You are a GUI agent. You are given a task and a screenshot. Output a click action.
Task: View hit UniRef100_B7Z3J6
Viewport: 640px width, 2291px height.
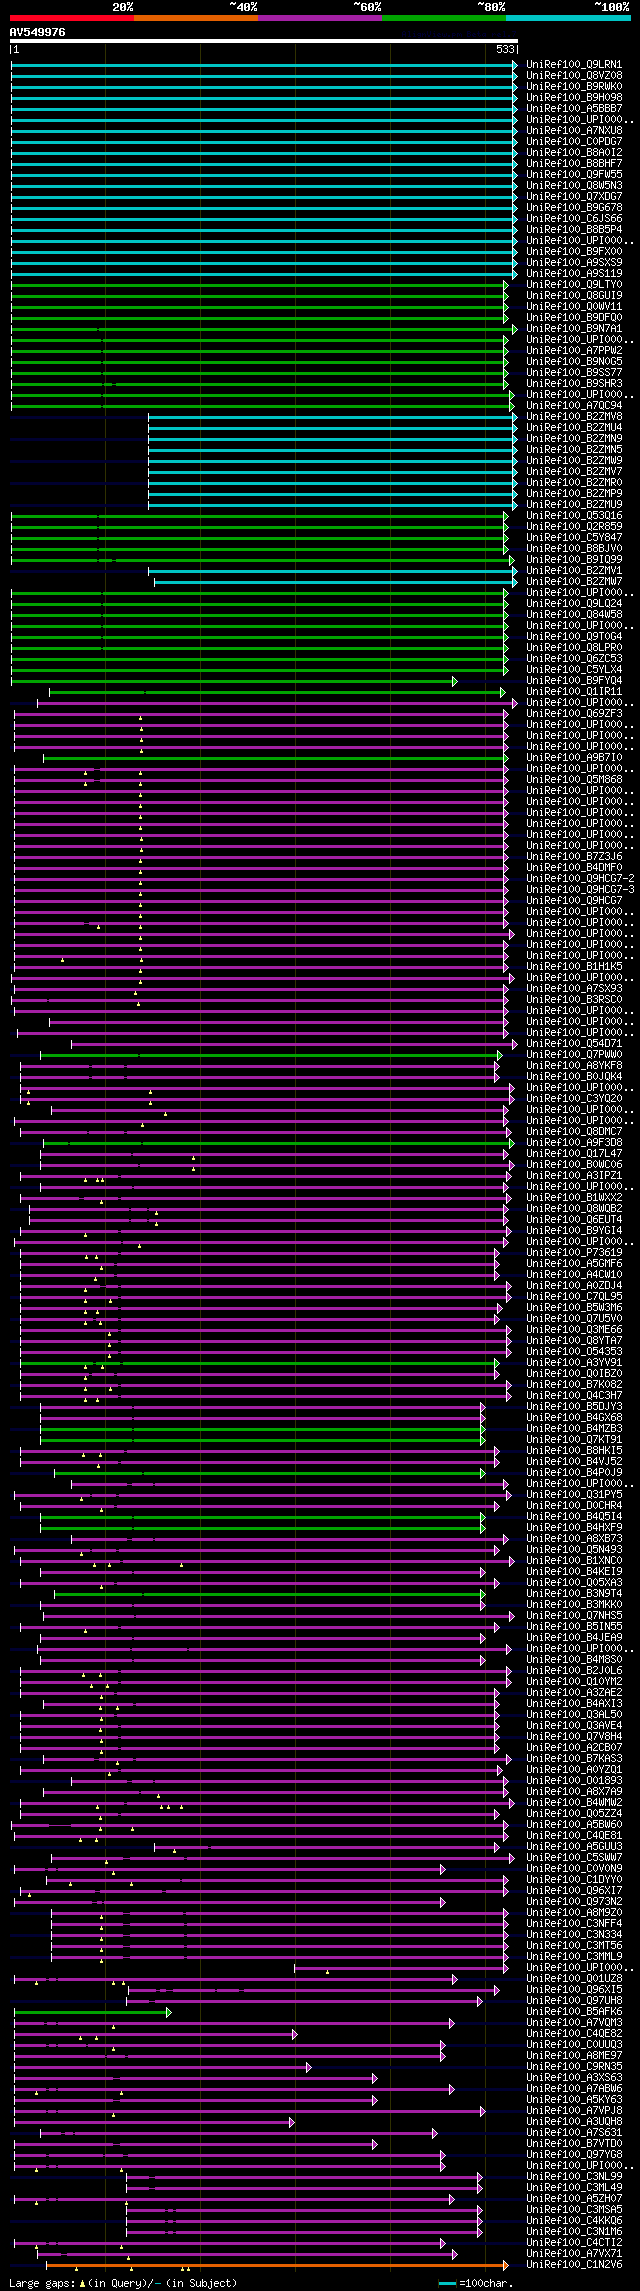[574, 857]
